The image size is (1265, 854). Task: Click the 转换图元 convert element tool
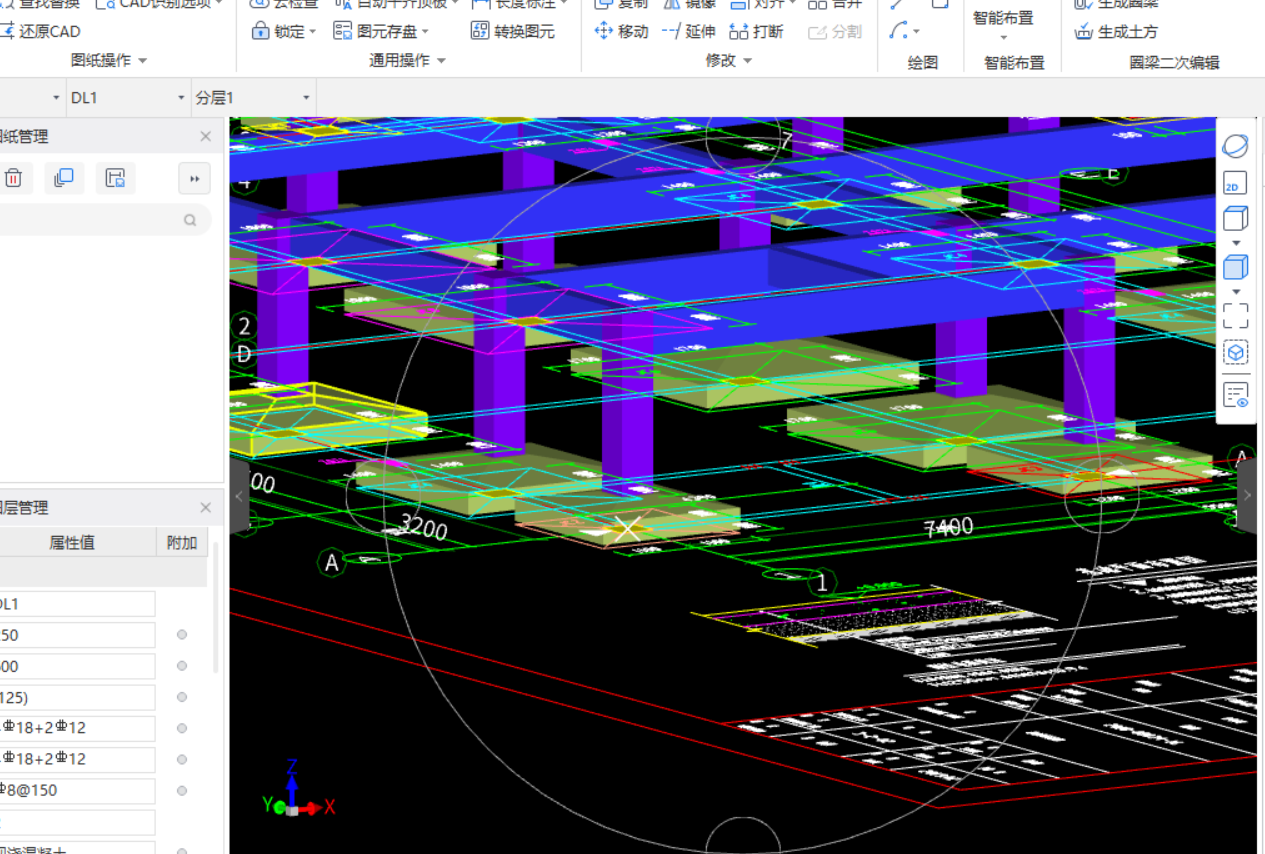point(513,31)
